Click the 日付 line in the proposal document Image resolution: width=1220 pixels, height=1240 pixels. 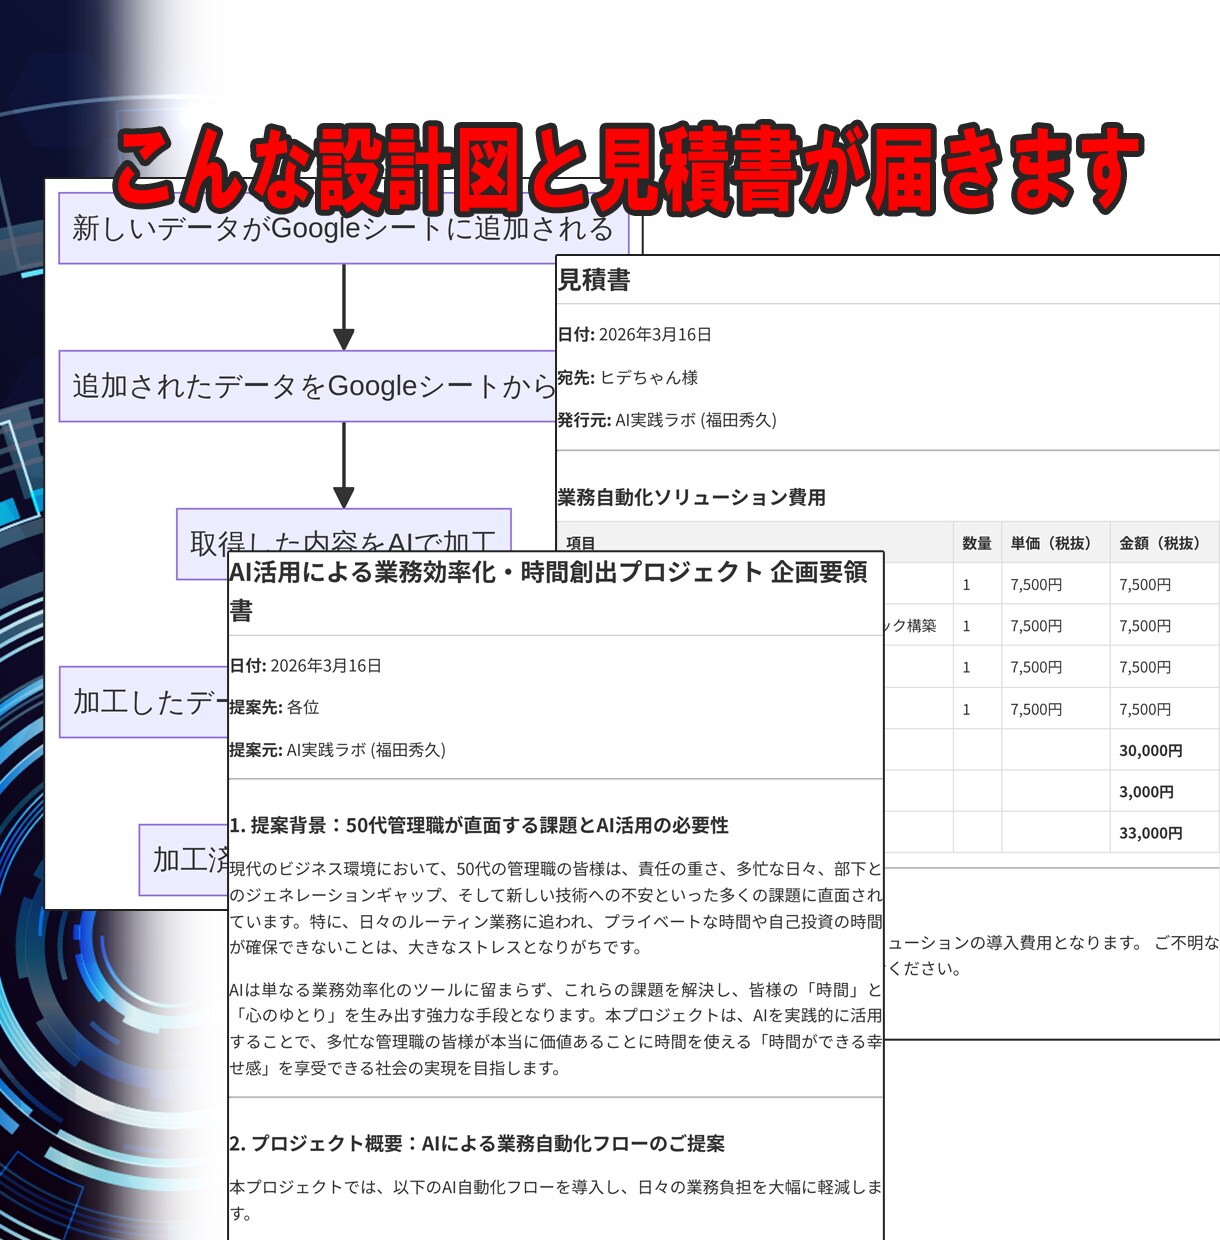pyautogui.click(x=305, y=665)
